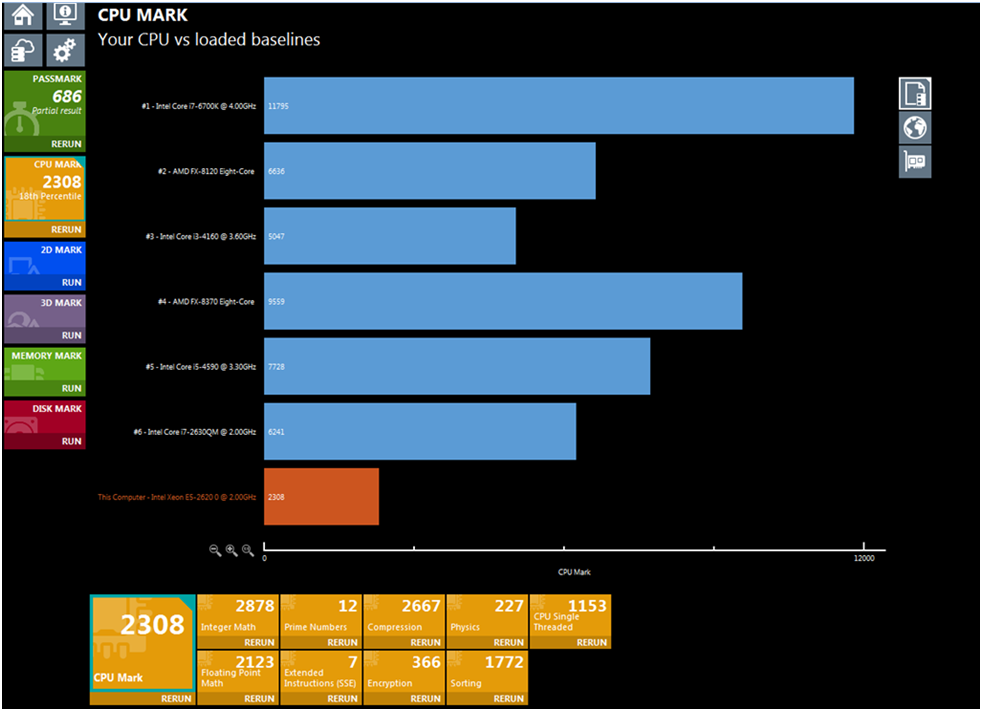Select the Sorting 1772 tile
Image resolution: width=982 pixels, height=711 pixels.
click(487, 672)
